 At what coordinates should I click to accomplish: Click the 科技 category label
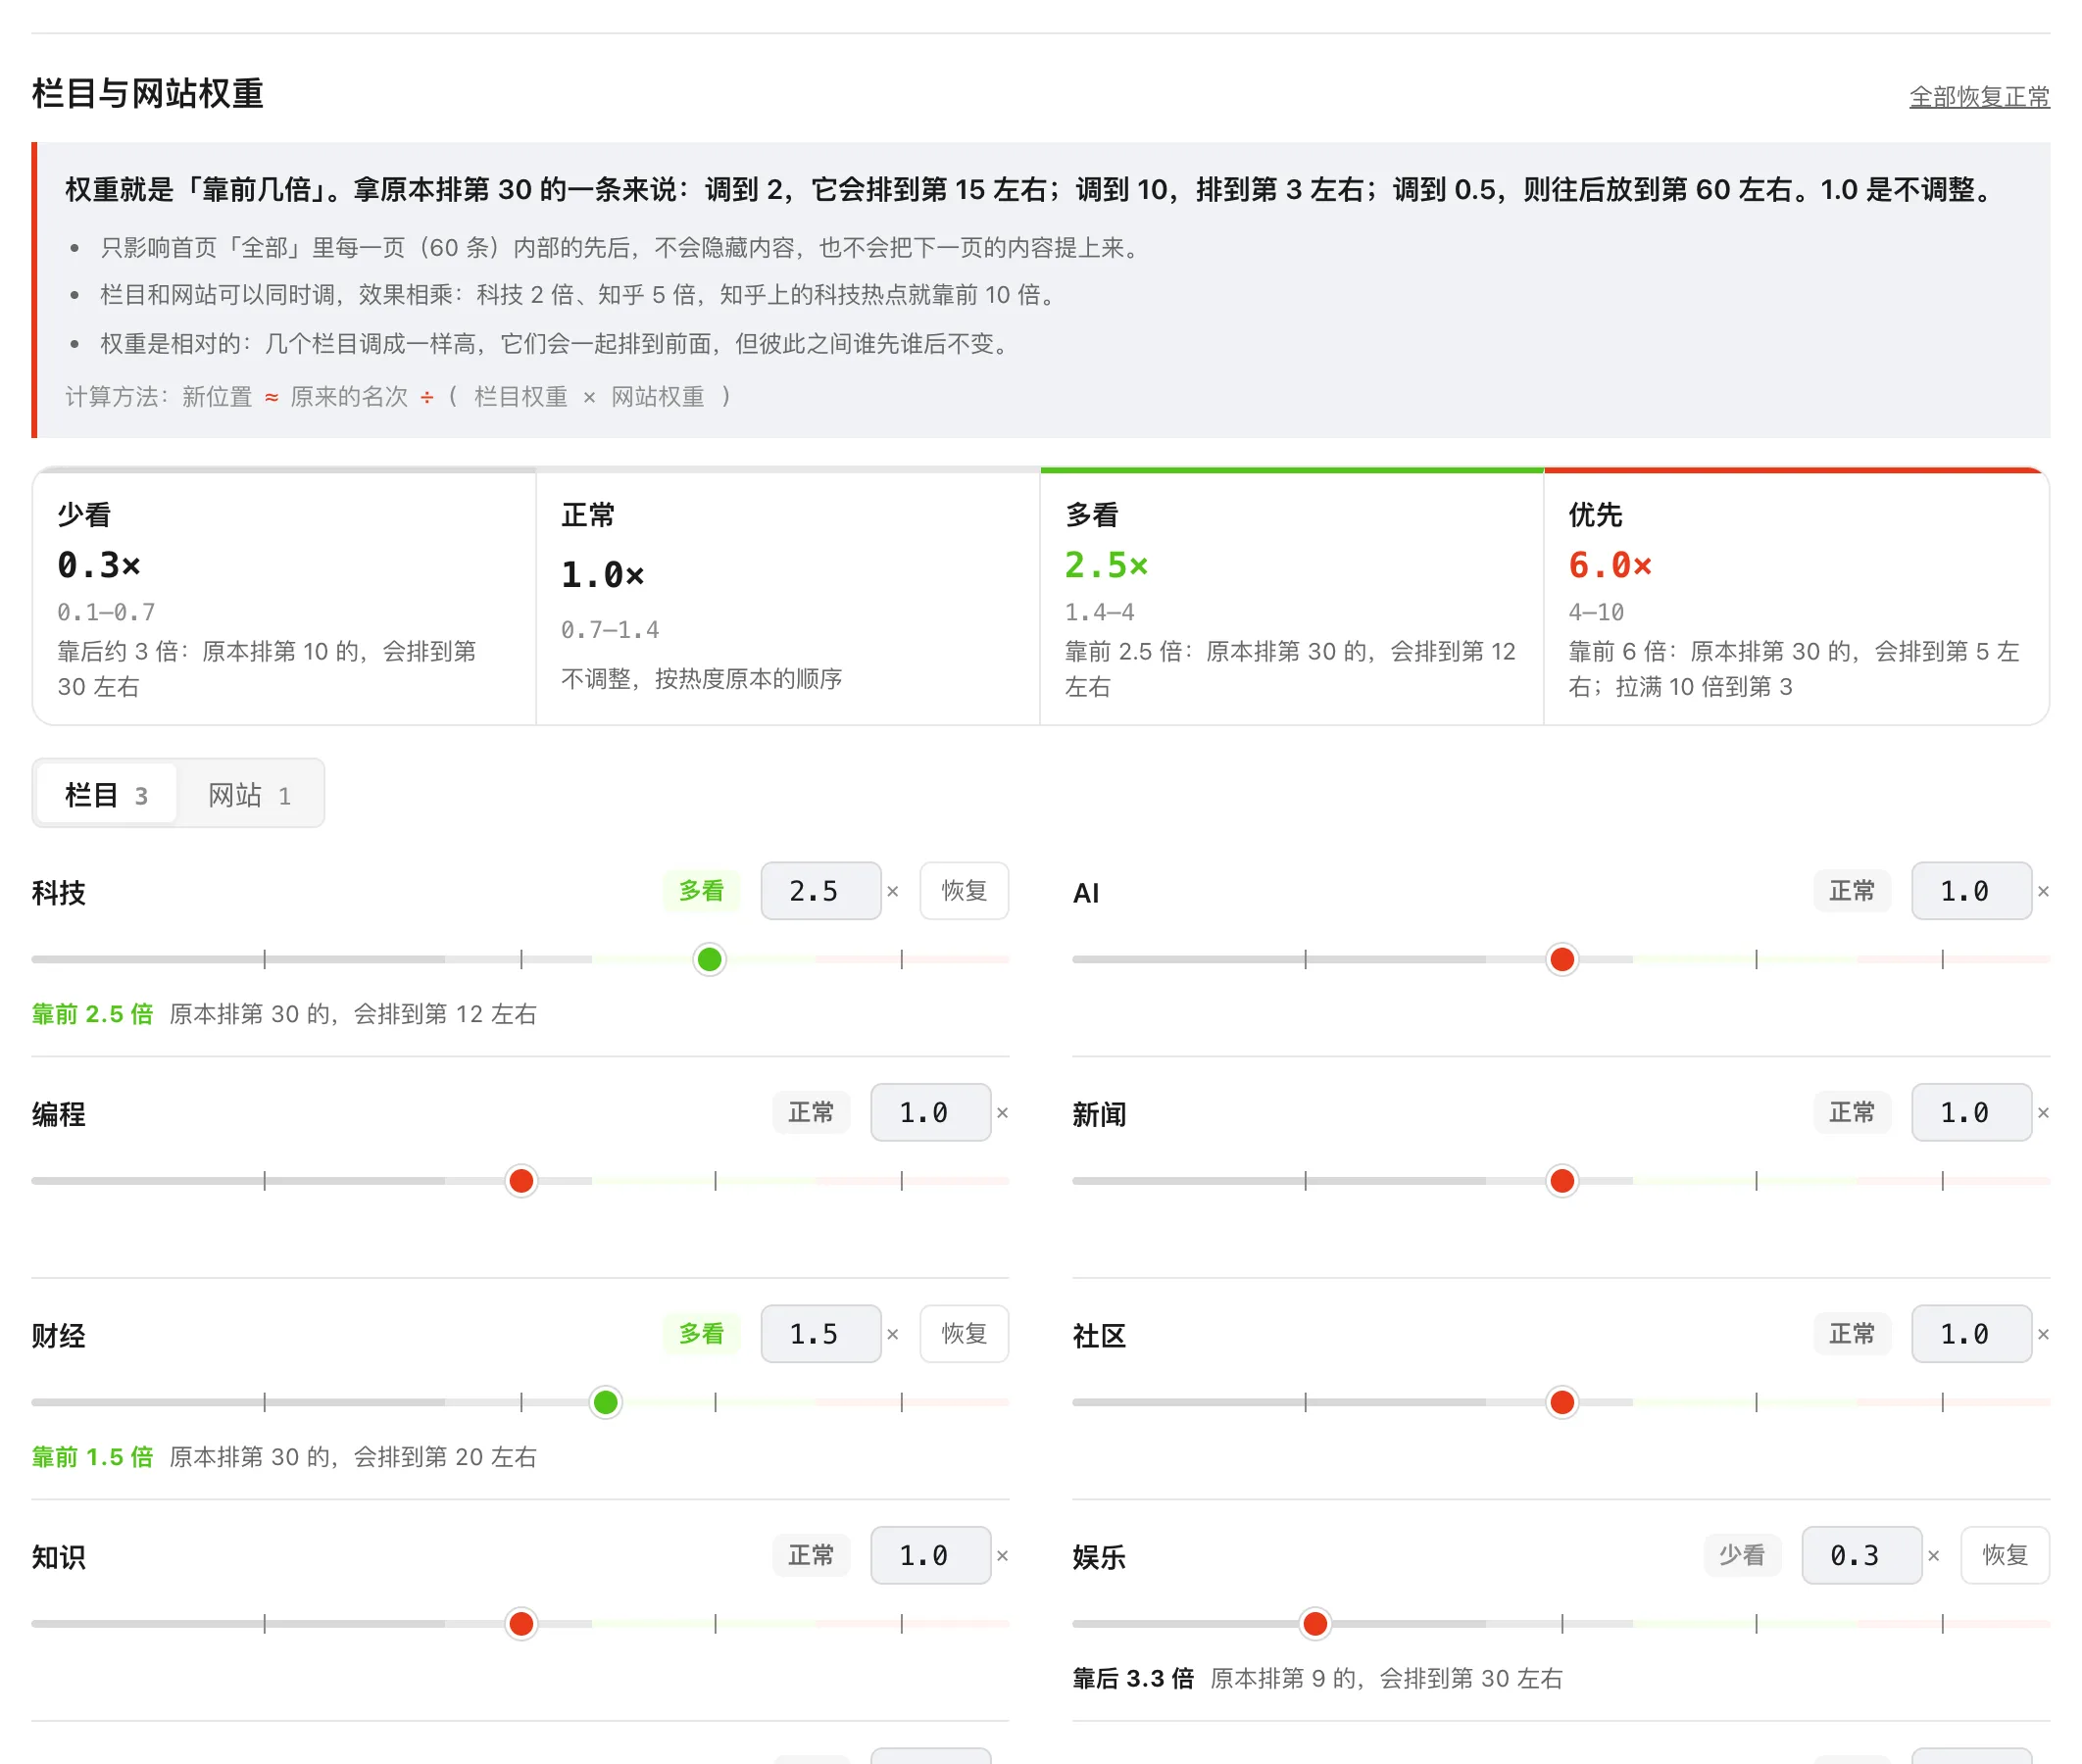pos(59,892)
